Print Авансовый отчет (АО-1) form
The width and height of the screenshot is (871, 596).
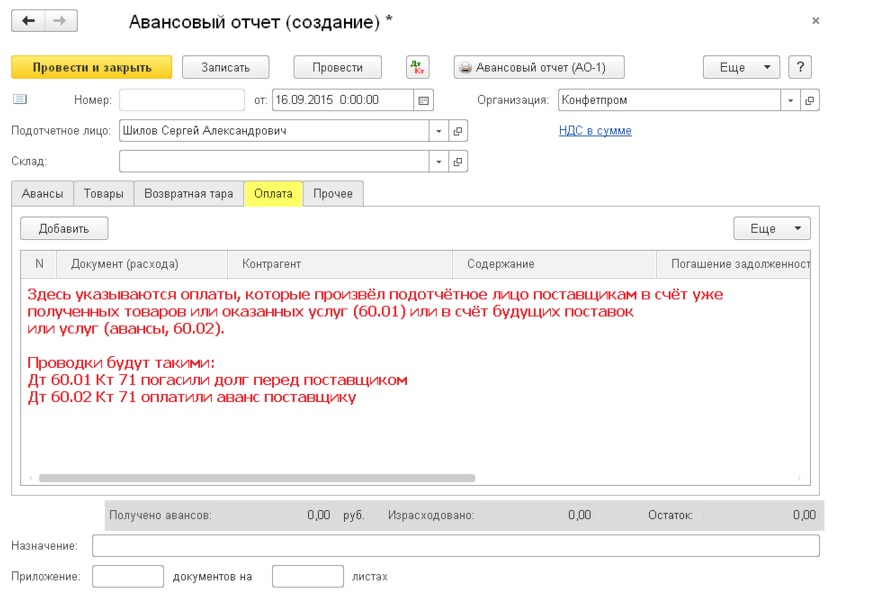(x=539, y=67)
